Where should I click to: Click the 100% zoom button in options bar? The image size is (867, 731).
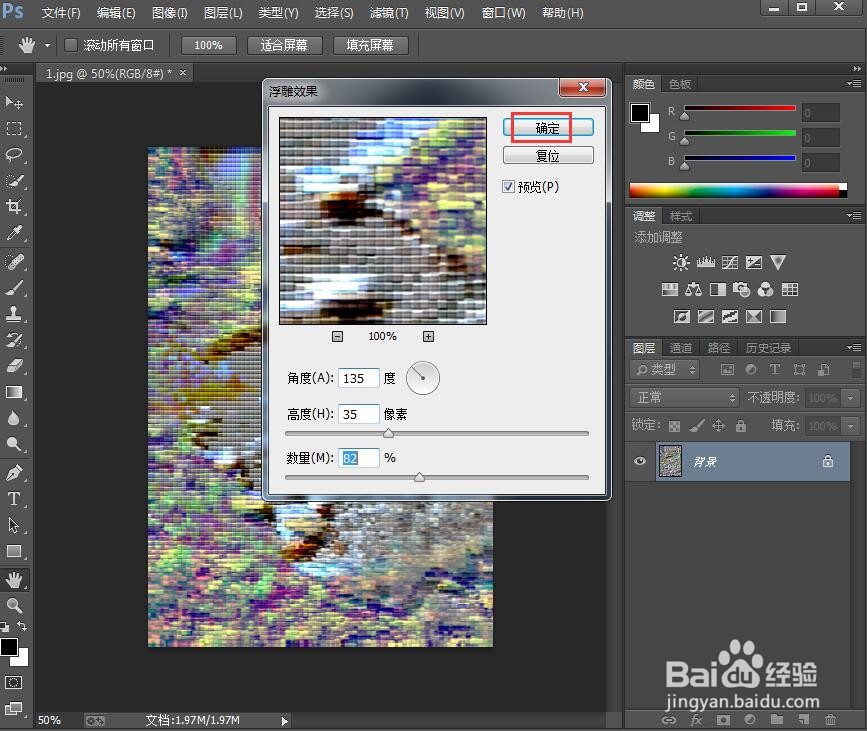pyautogui.click(x=208, y=45)
